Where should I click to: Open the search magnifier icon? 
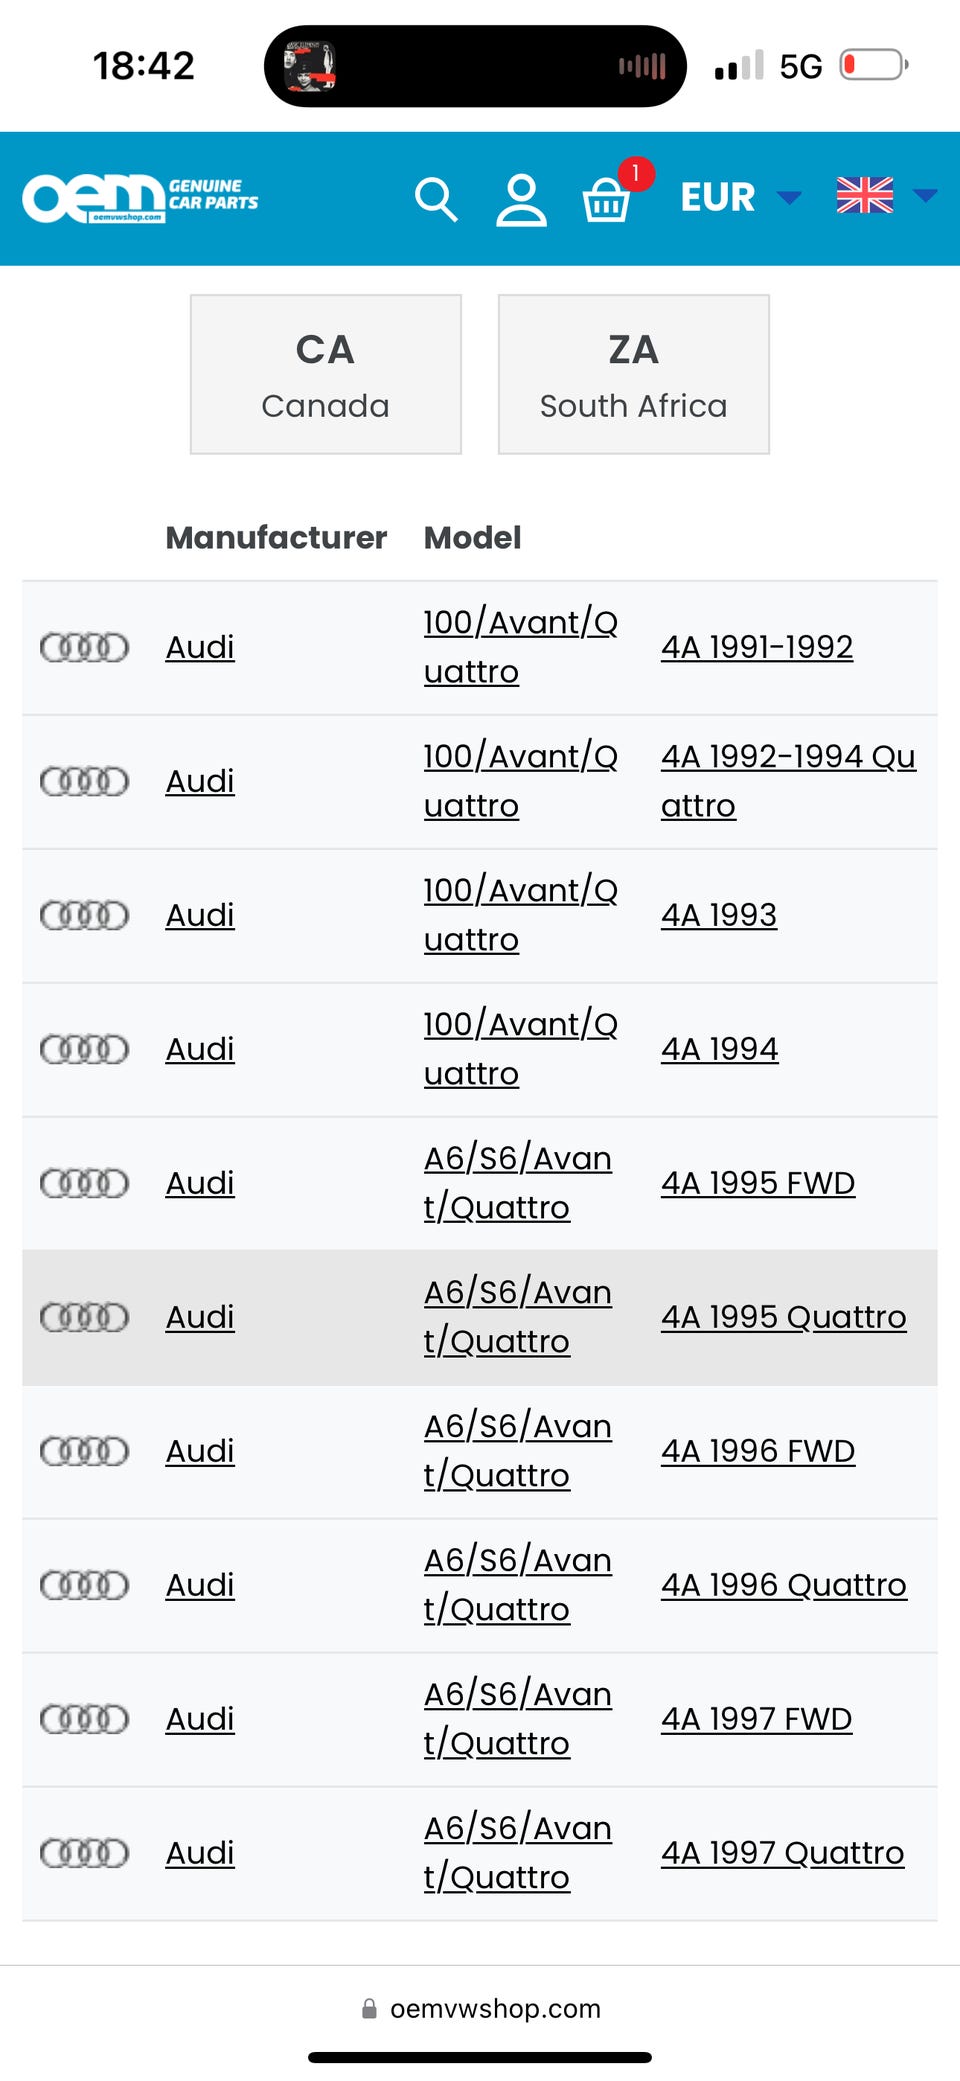click(436, 199)
